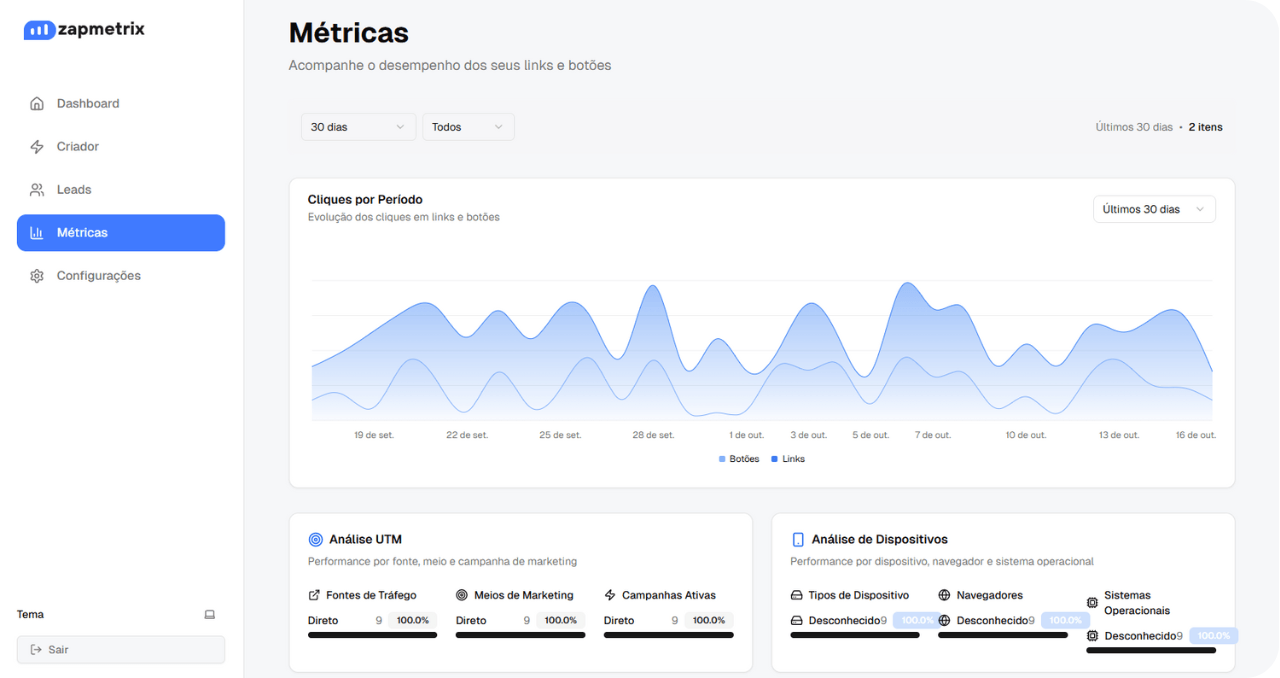This screenshot has height=678, width=1280.
Task: Toggle the Botões series in chart legend
Action: click(739, 459)
